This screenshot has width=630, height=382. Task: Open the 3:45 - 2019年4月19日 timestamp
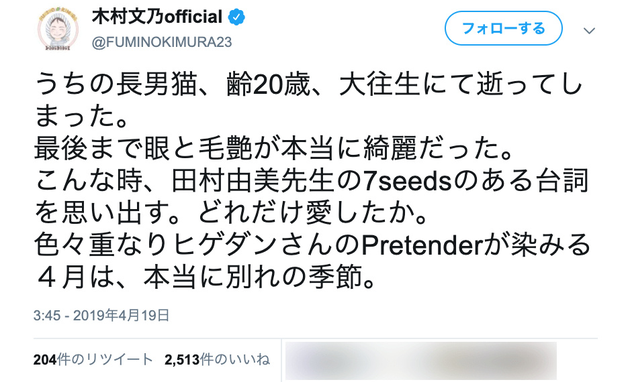tap(101, 315)
